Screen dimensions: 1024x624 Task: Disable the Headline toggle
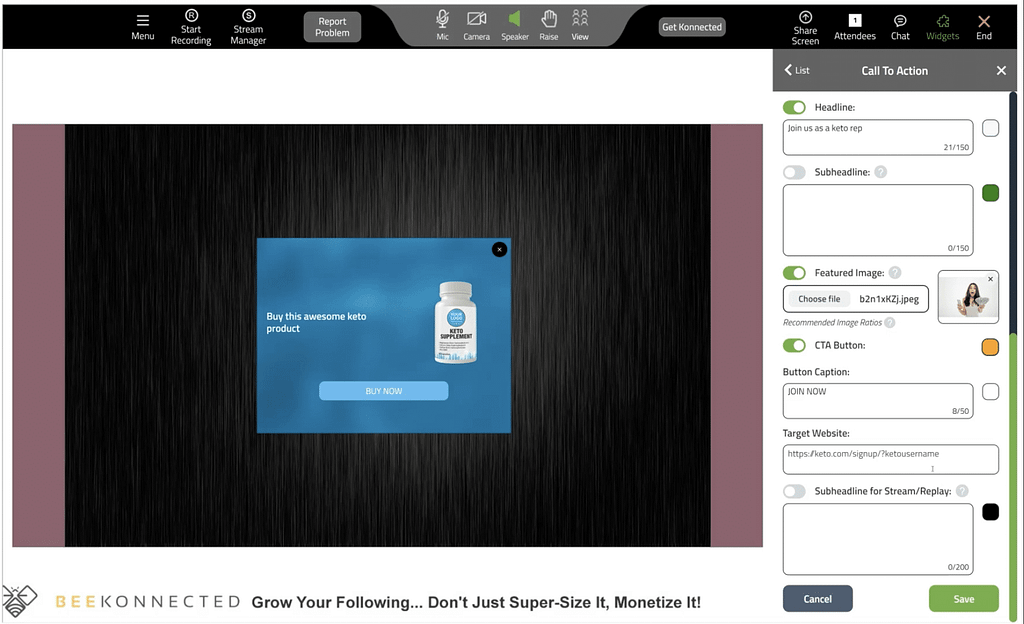[794, 107]
